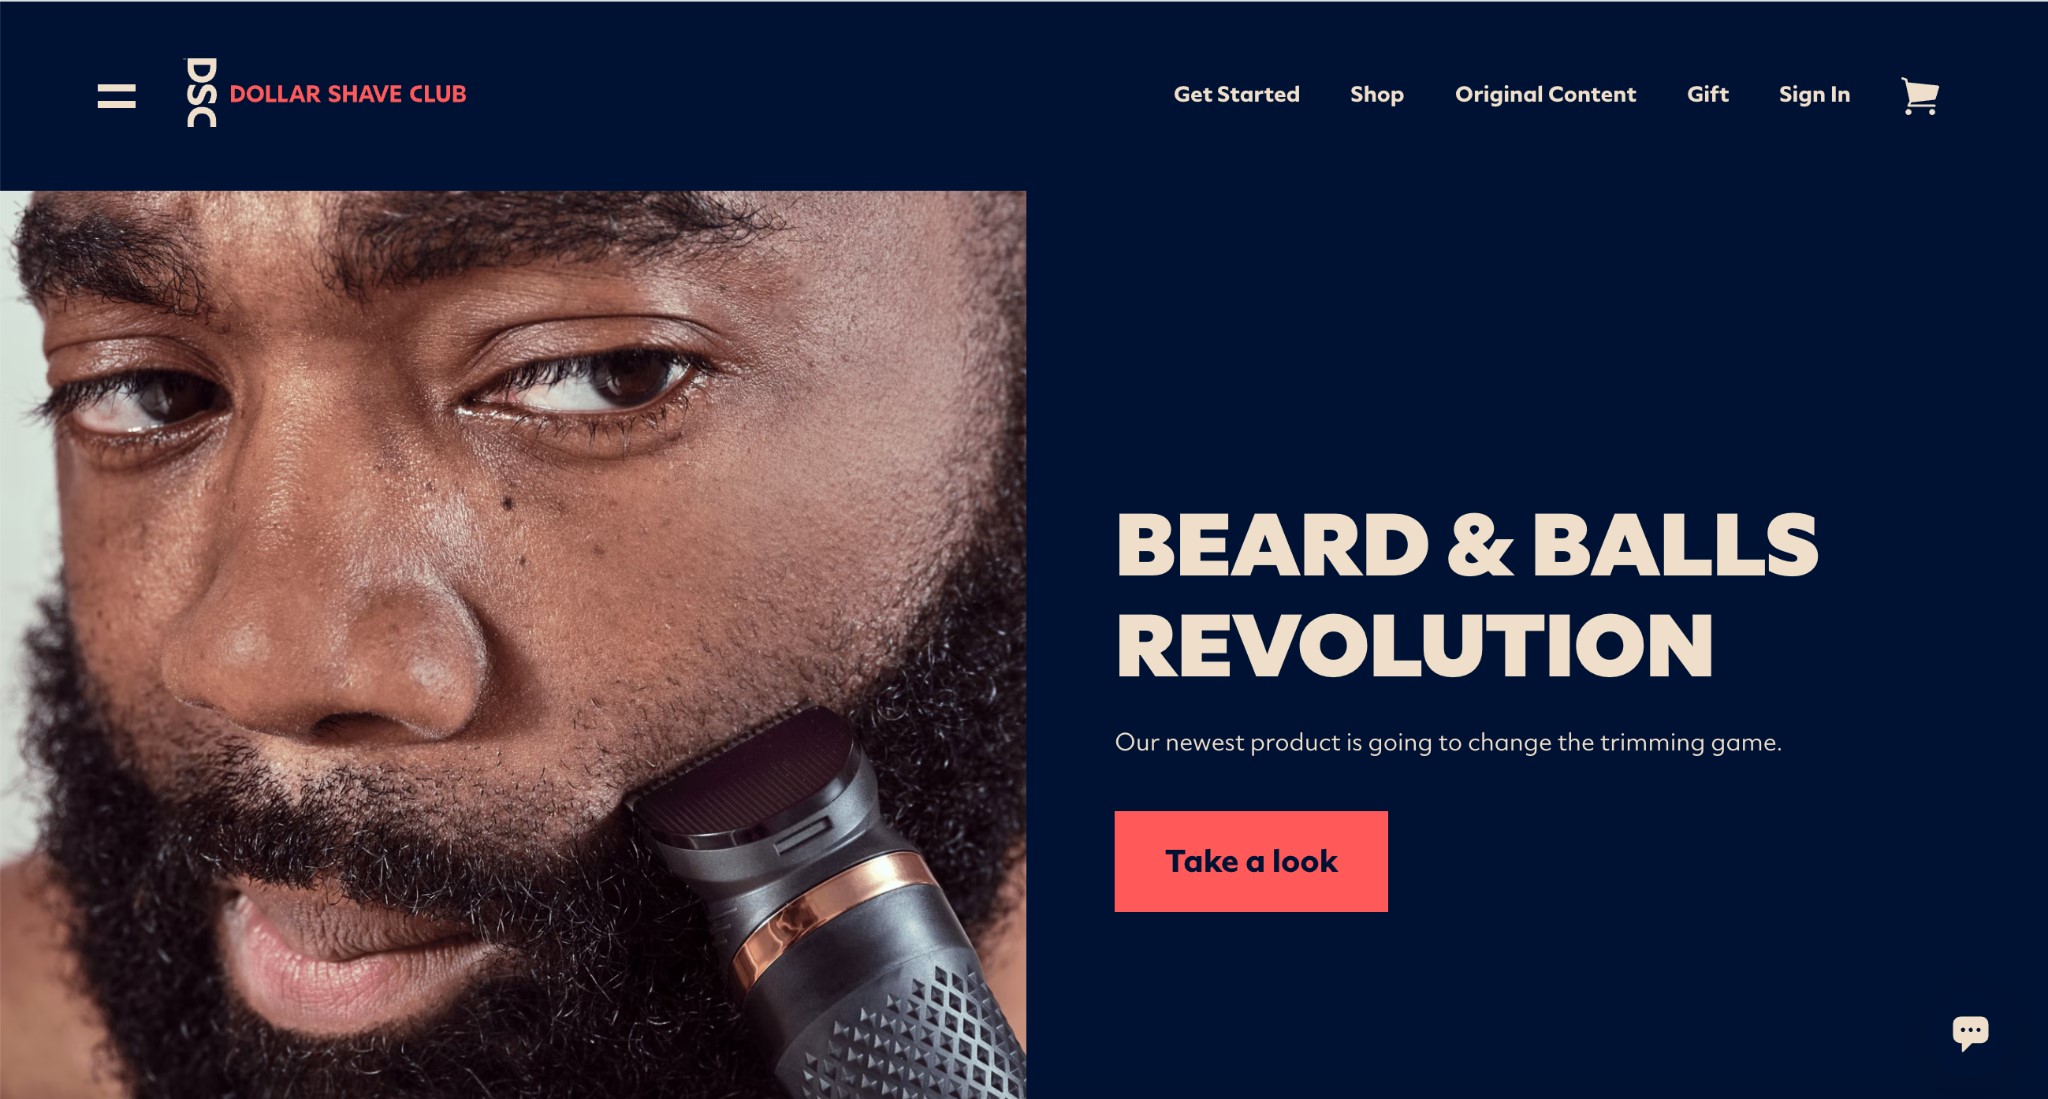Visit the Original Content page
The image size is (2048, 1099).
pos(1545,94)
